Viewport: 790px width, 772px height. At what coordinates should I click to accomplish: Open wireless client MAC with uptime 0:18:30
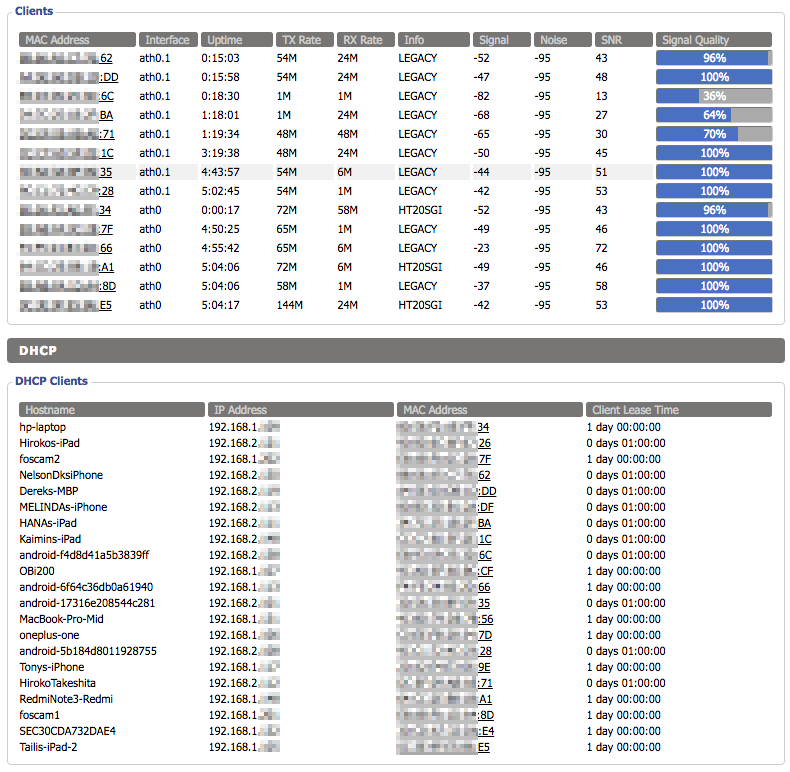click(66, 96)
